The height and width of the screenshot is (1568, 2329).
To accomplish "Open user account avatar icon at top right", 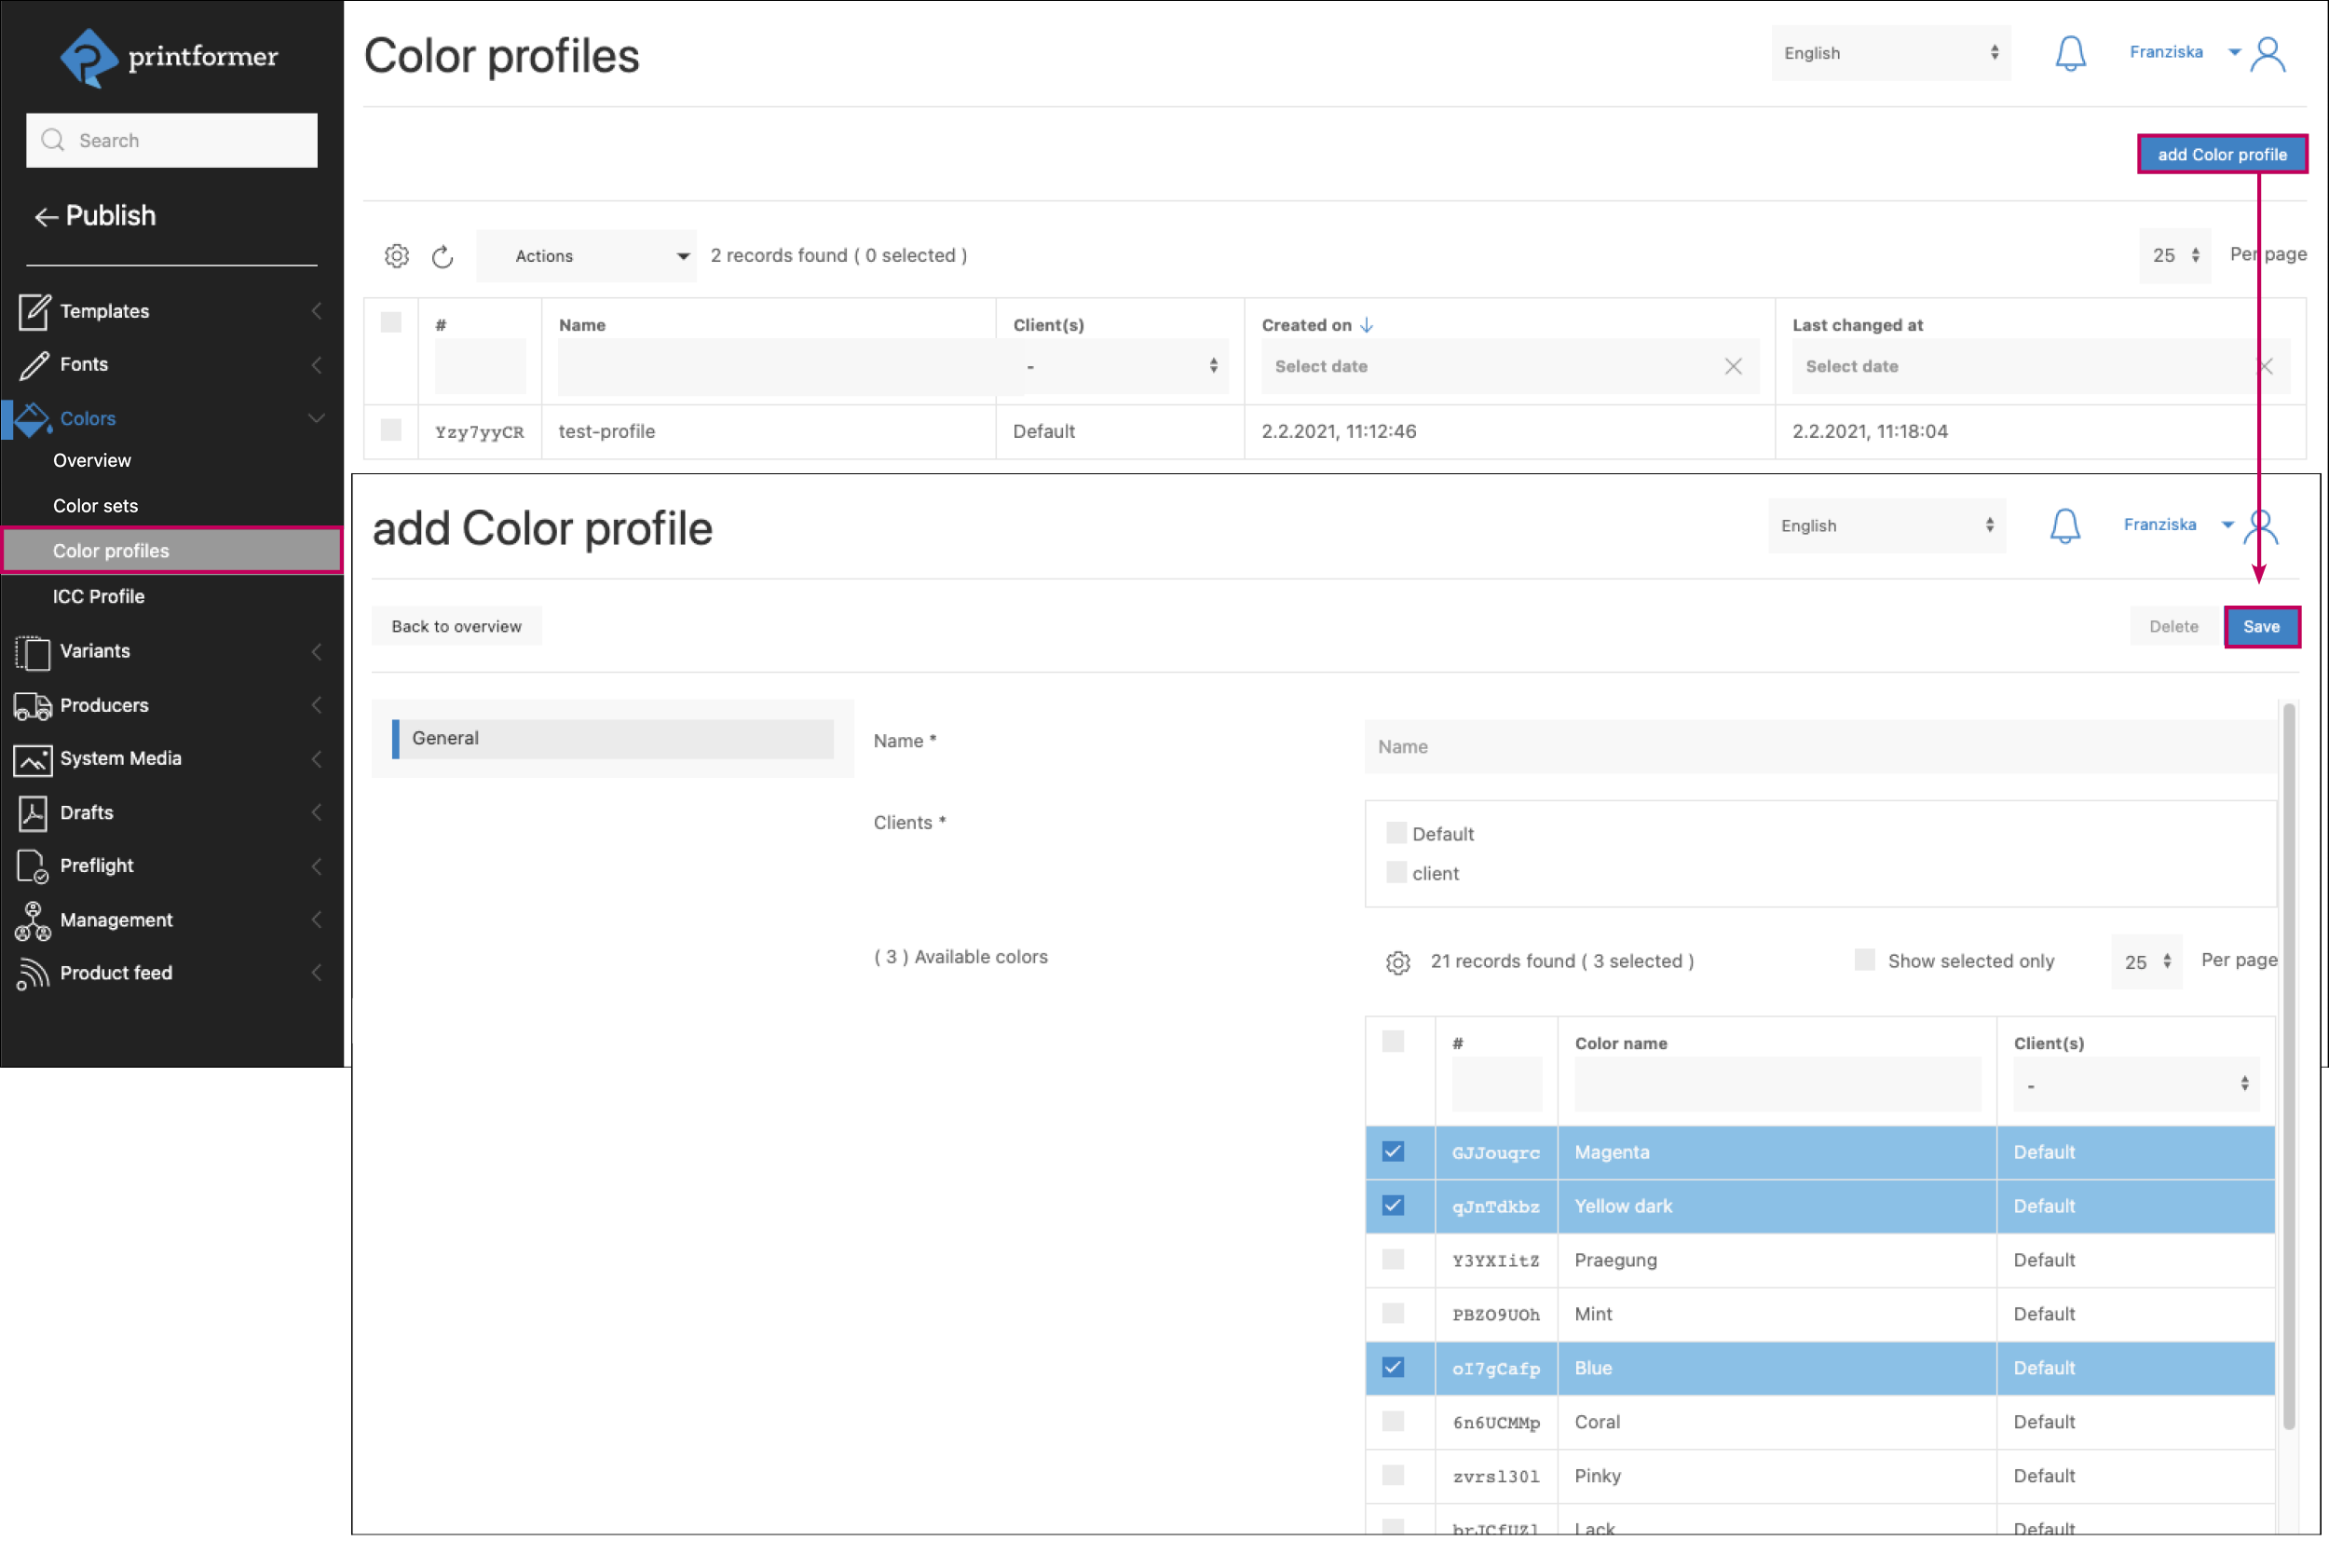I will 2268,55.
